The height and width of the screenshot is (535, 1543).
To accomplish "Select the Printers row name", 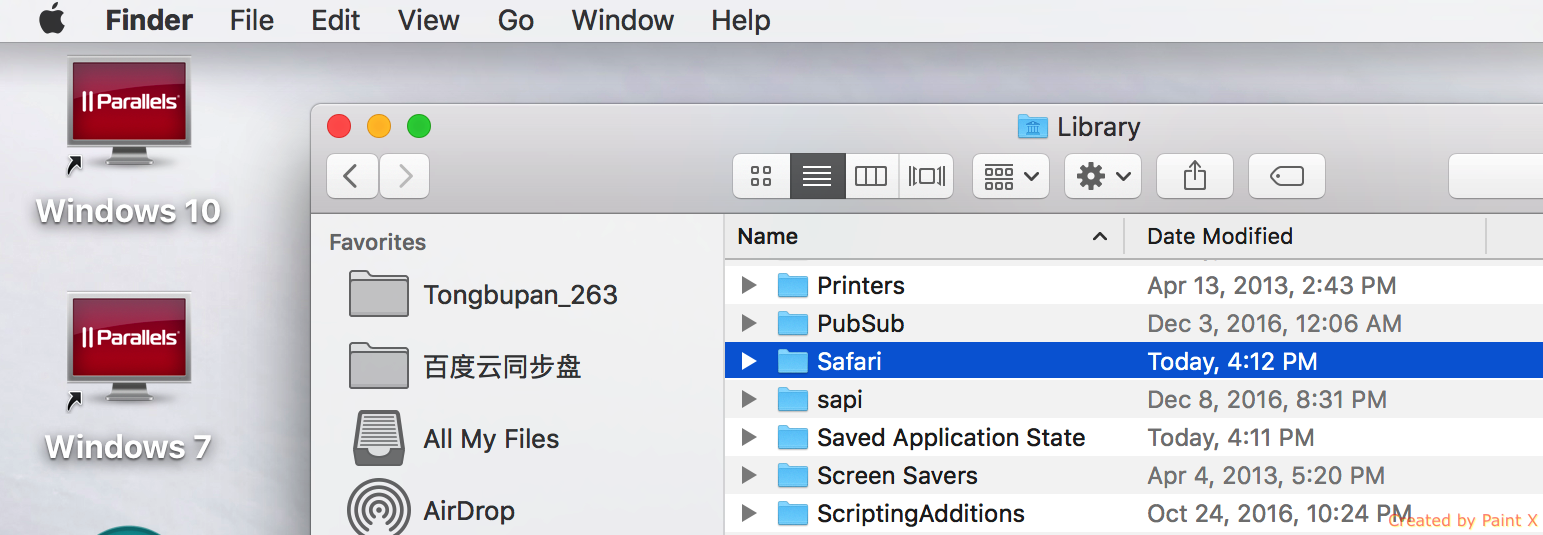I will (x=861, y=286).
